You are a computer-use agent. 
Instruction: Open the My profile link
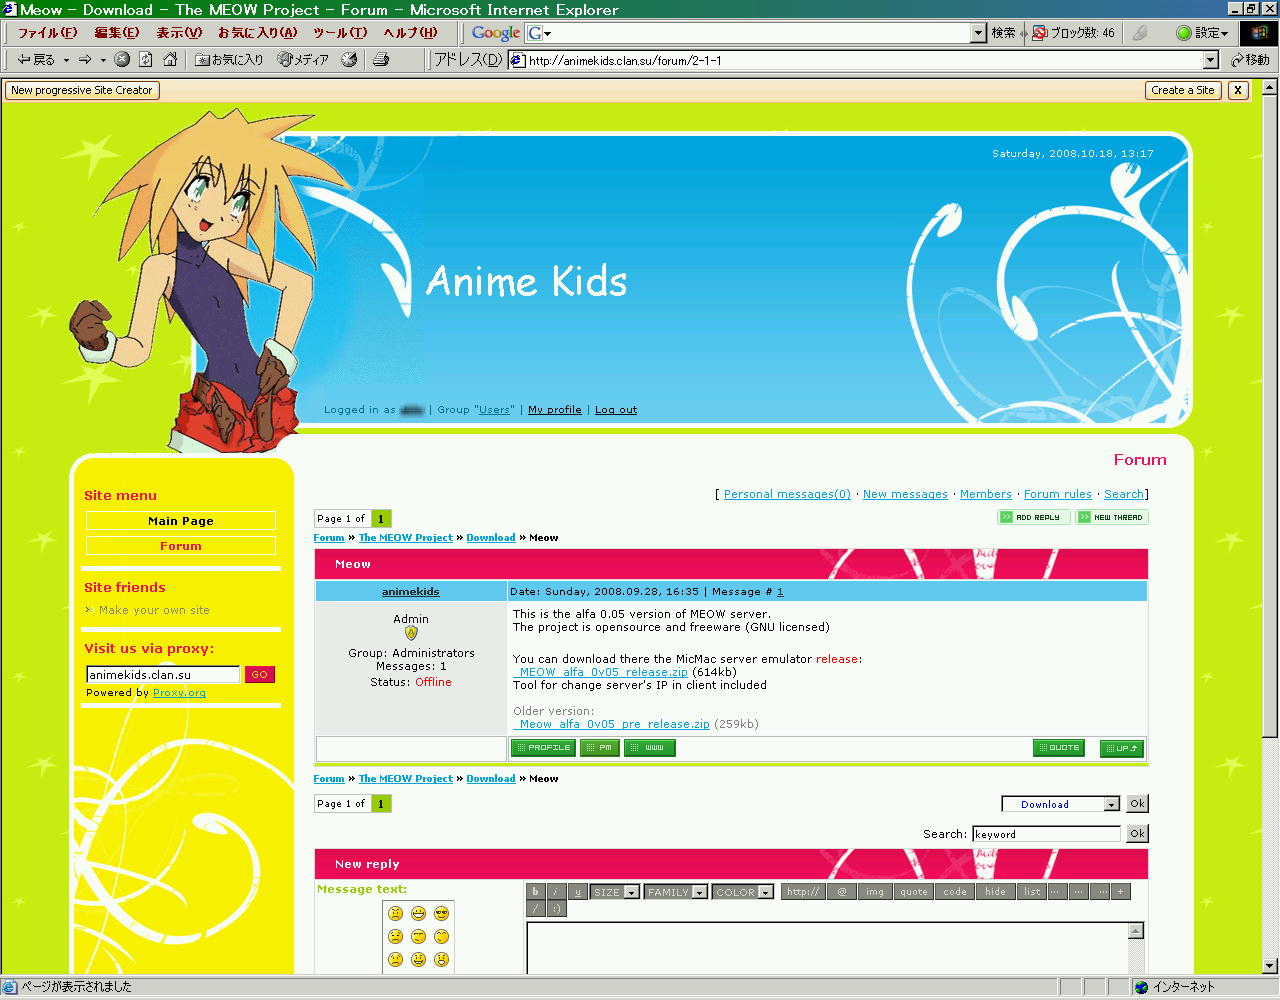[x=555, y=410]
